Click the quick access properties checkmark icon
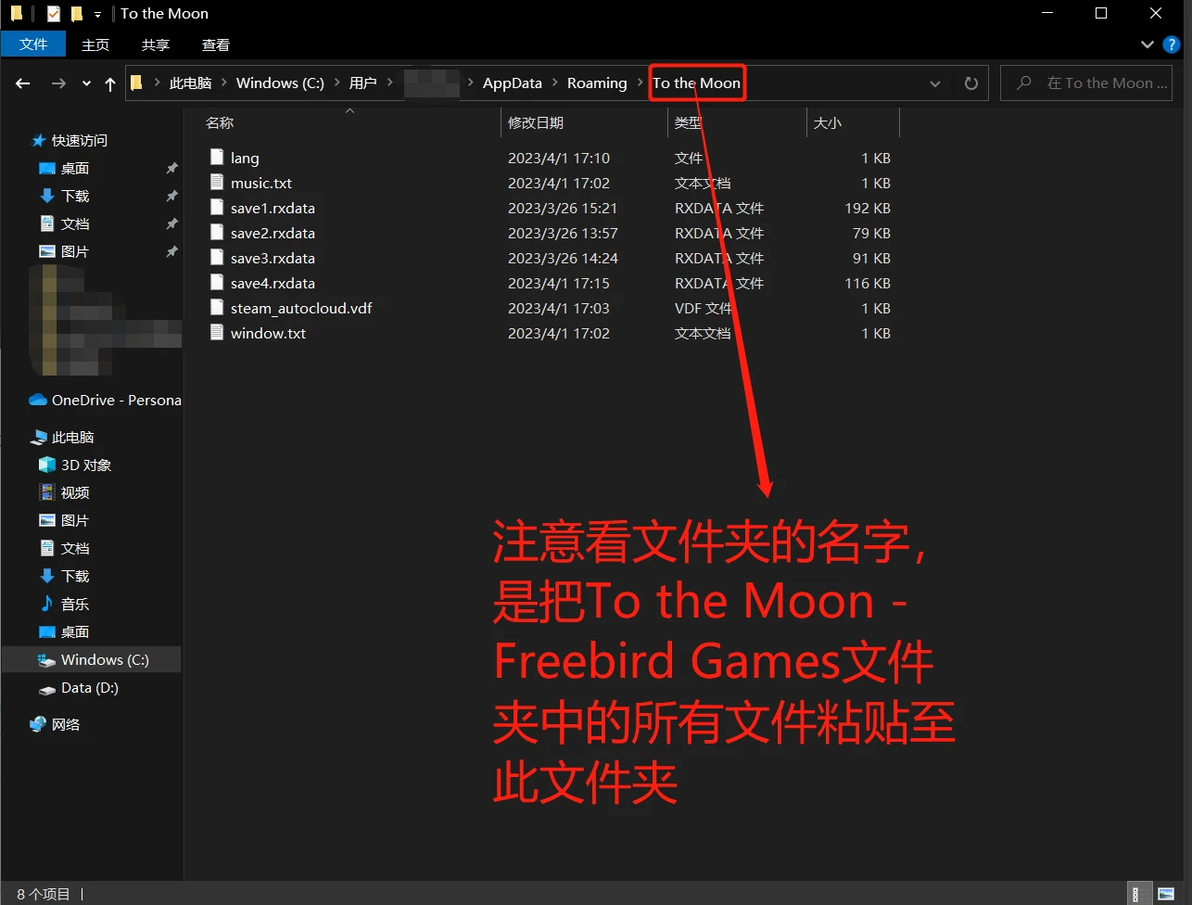This screenshot has height=905, width=1192. click(x=53, y=14)
